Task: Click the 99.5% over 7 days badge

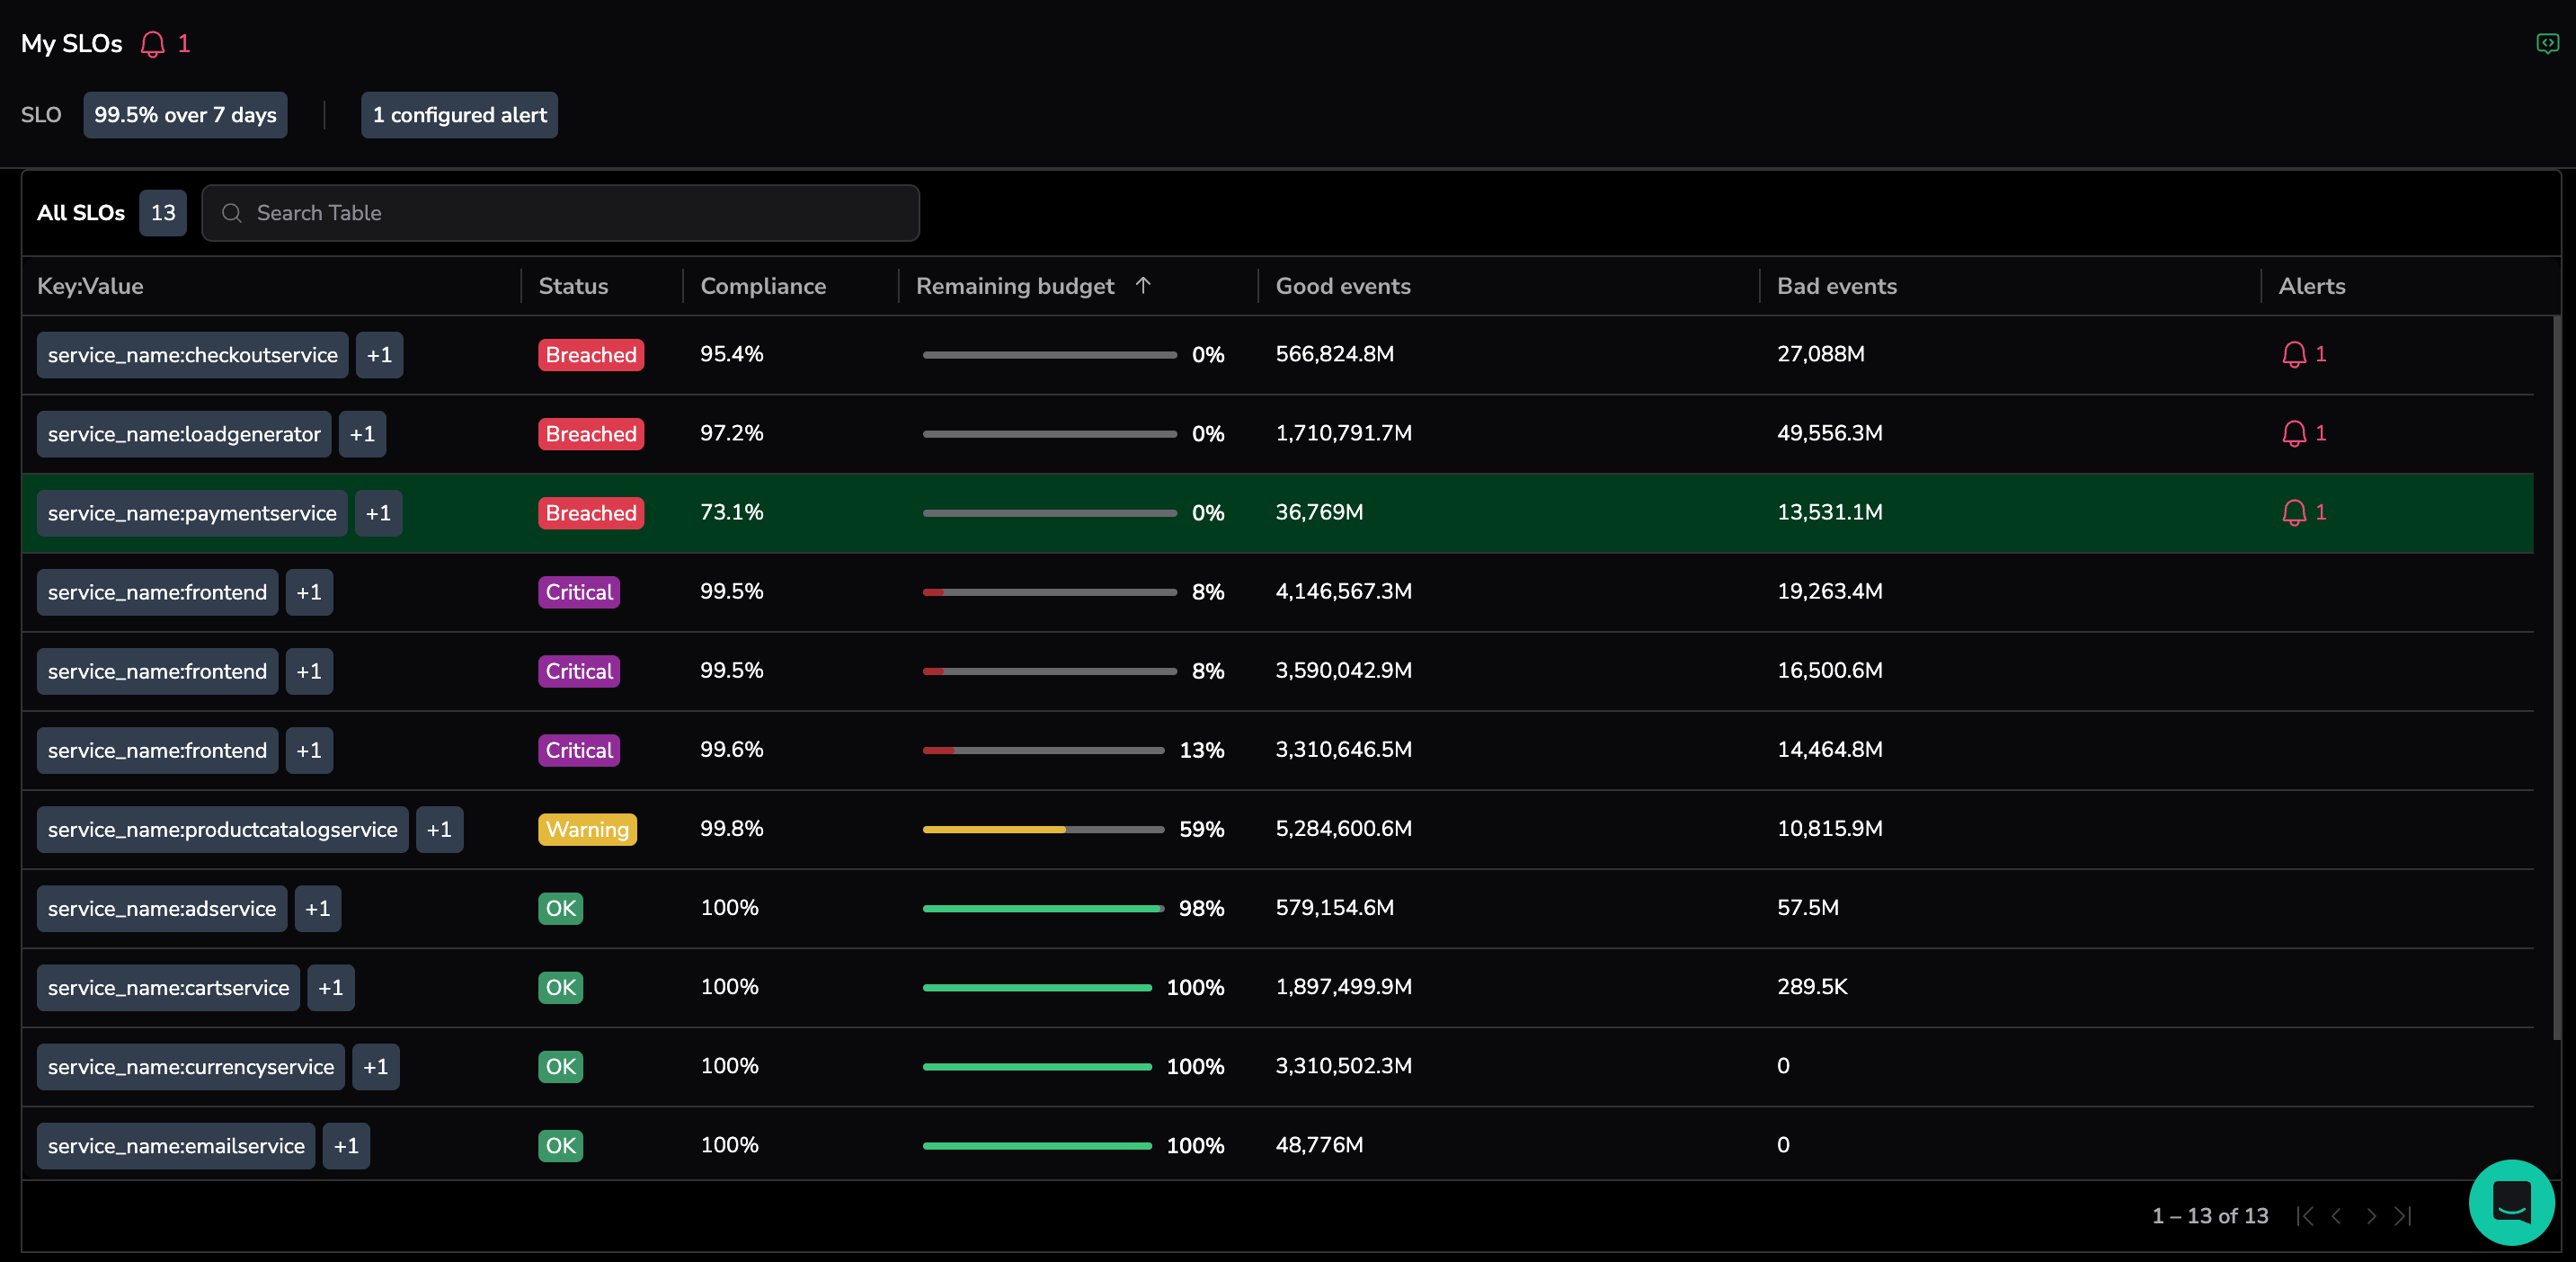Action: 185,115
